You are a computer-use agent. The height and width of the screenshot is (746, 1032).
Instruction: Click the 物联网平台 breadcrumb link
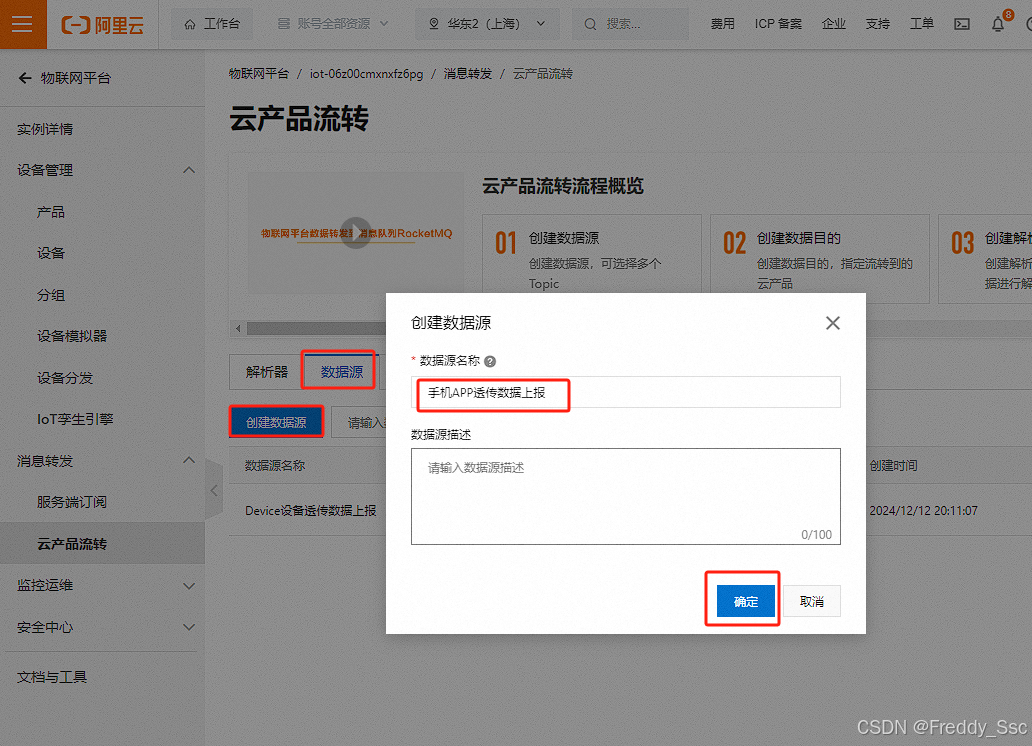click(x=259, y=74)
